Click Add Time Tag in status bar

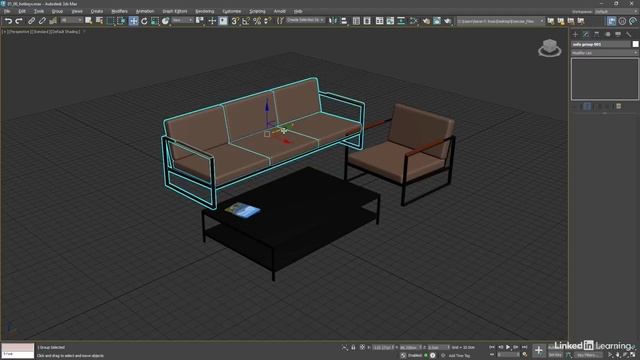[459, 356]
